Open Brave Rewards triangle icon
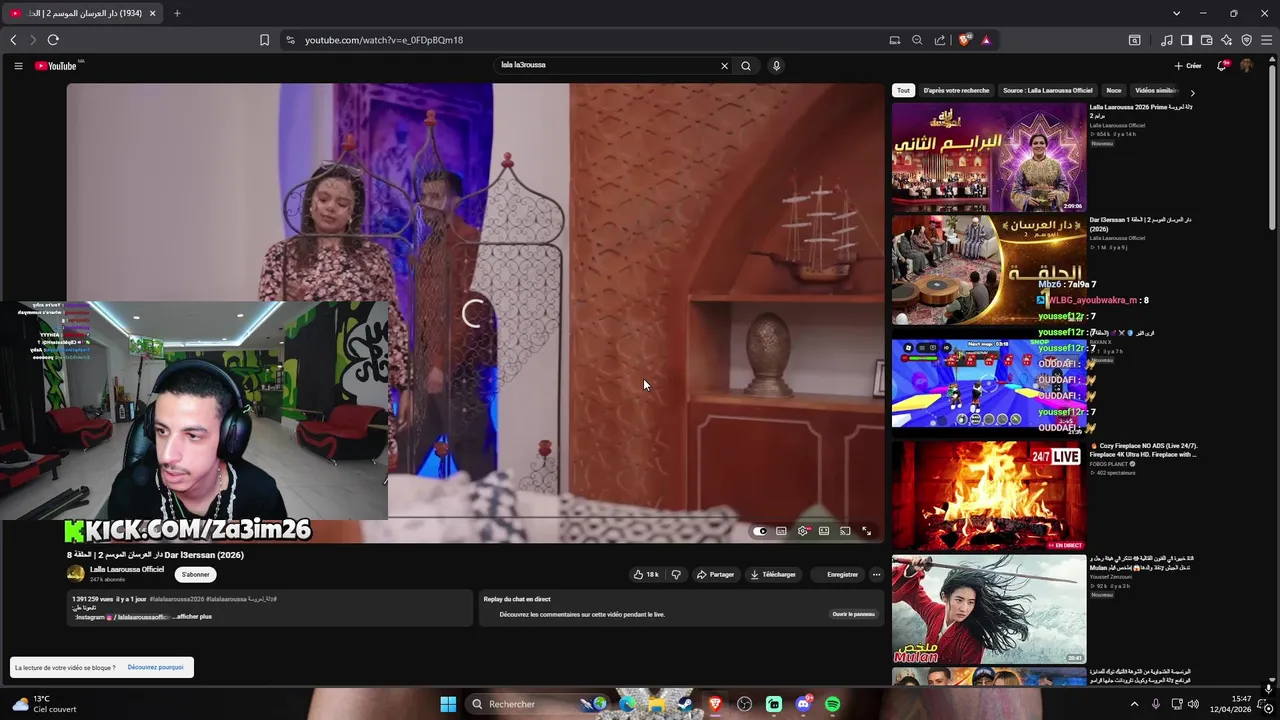The height and width of the screenshot is (720, 1280). (x=986, y=40)
